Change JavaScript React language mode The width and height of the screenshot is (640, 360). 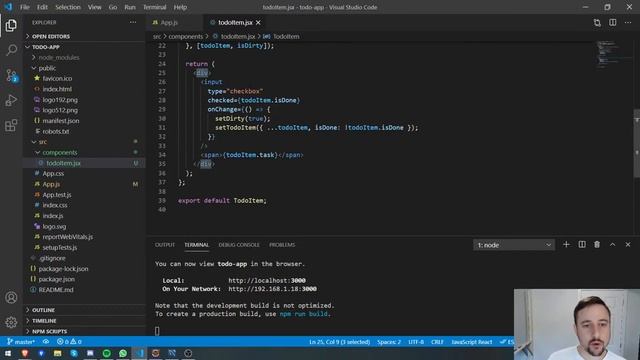coord(472,342)
